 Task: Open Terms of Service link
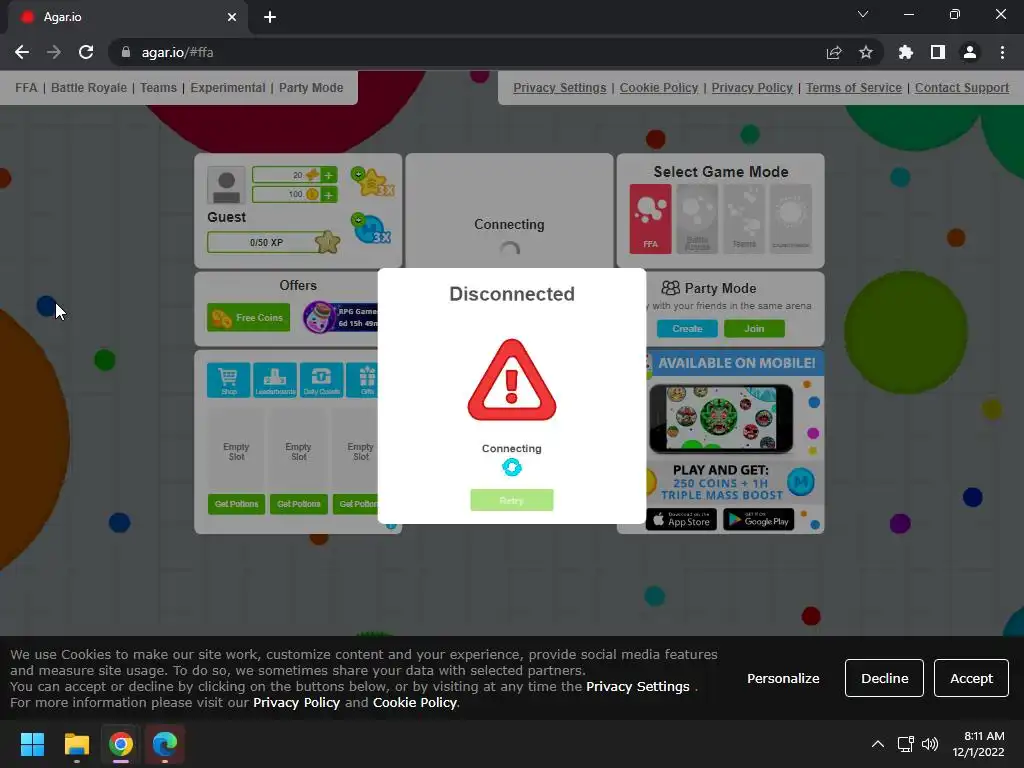click(x=854, y=88)
